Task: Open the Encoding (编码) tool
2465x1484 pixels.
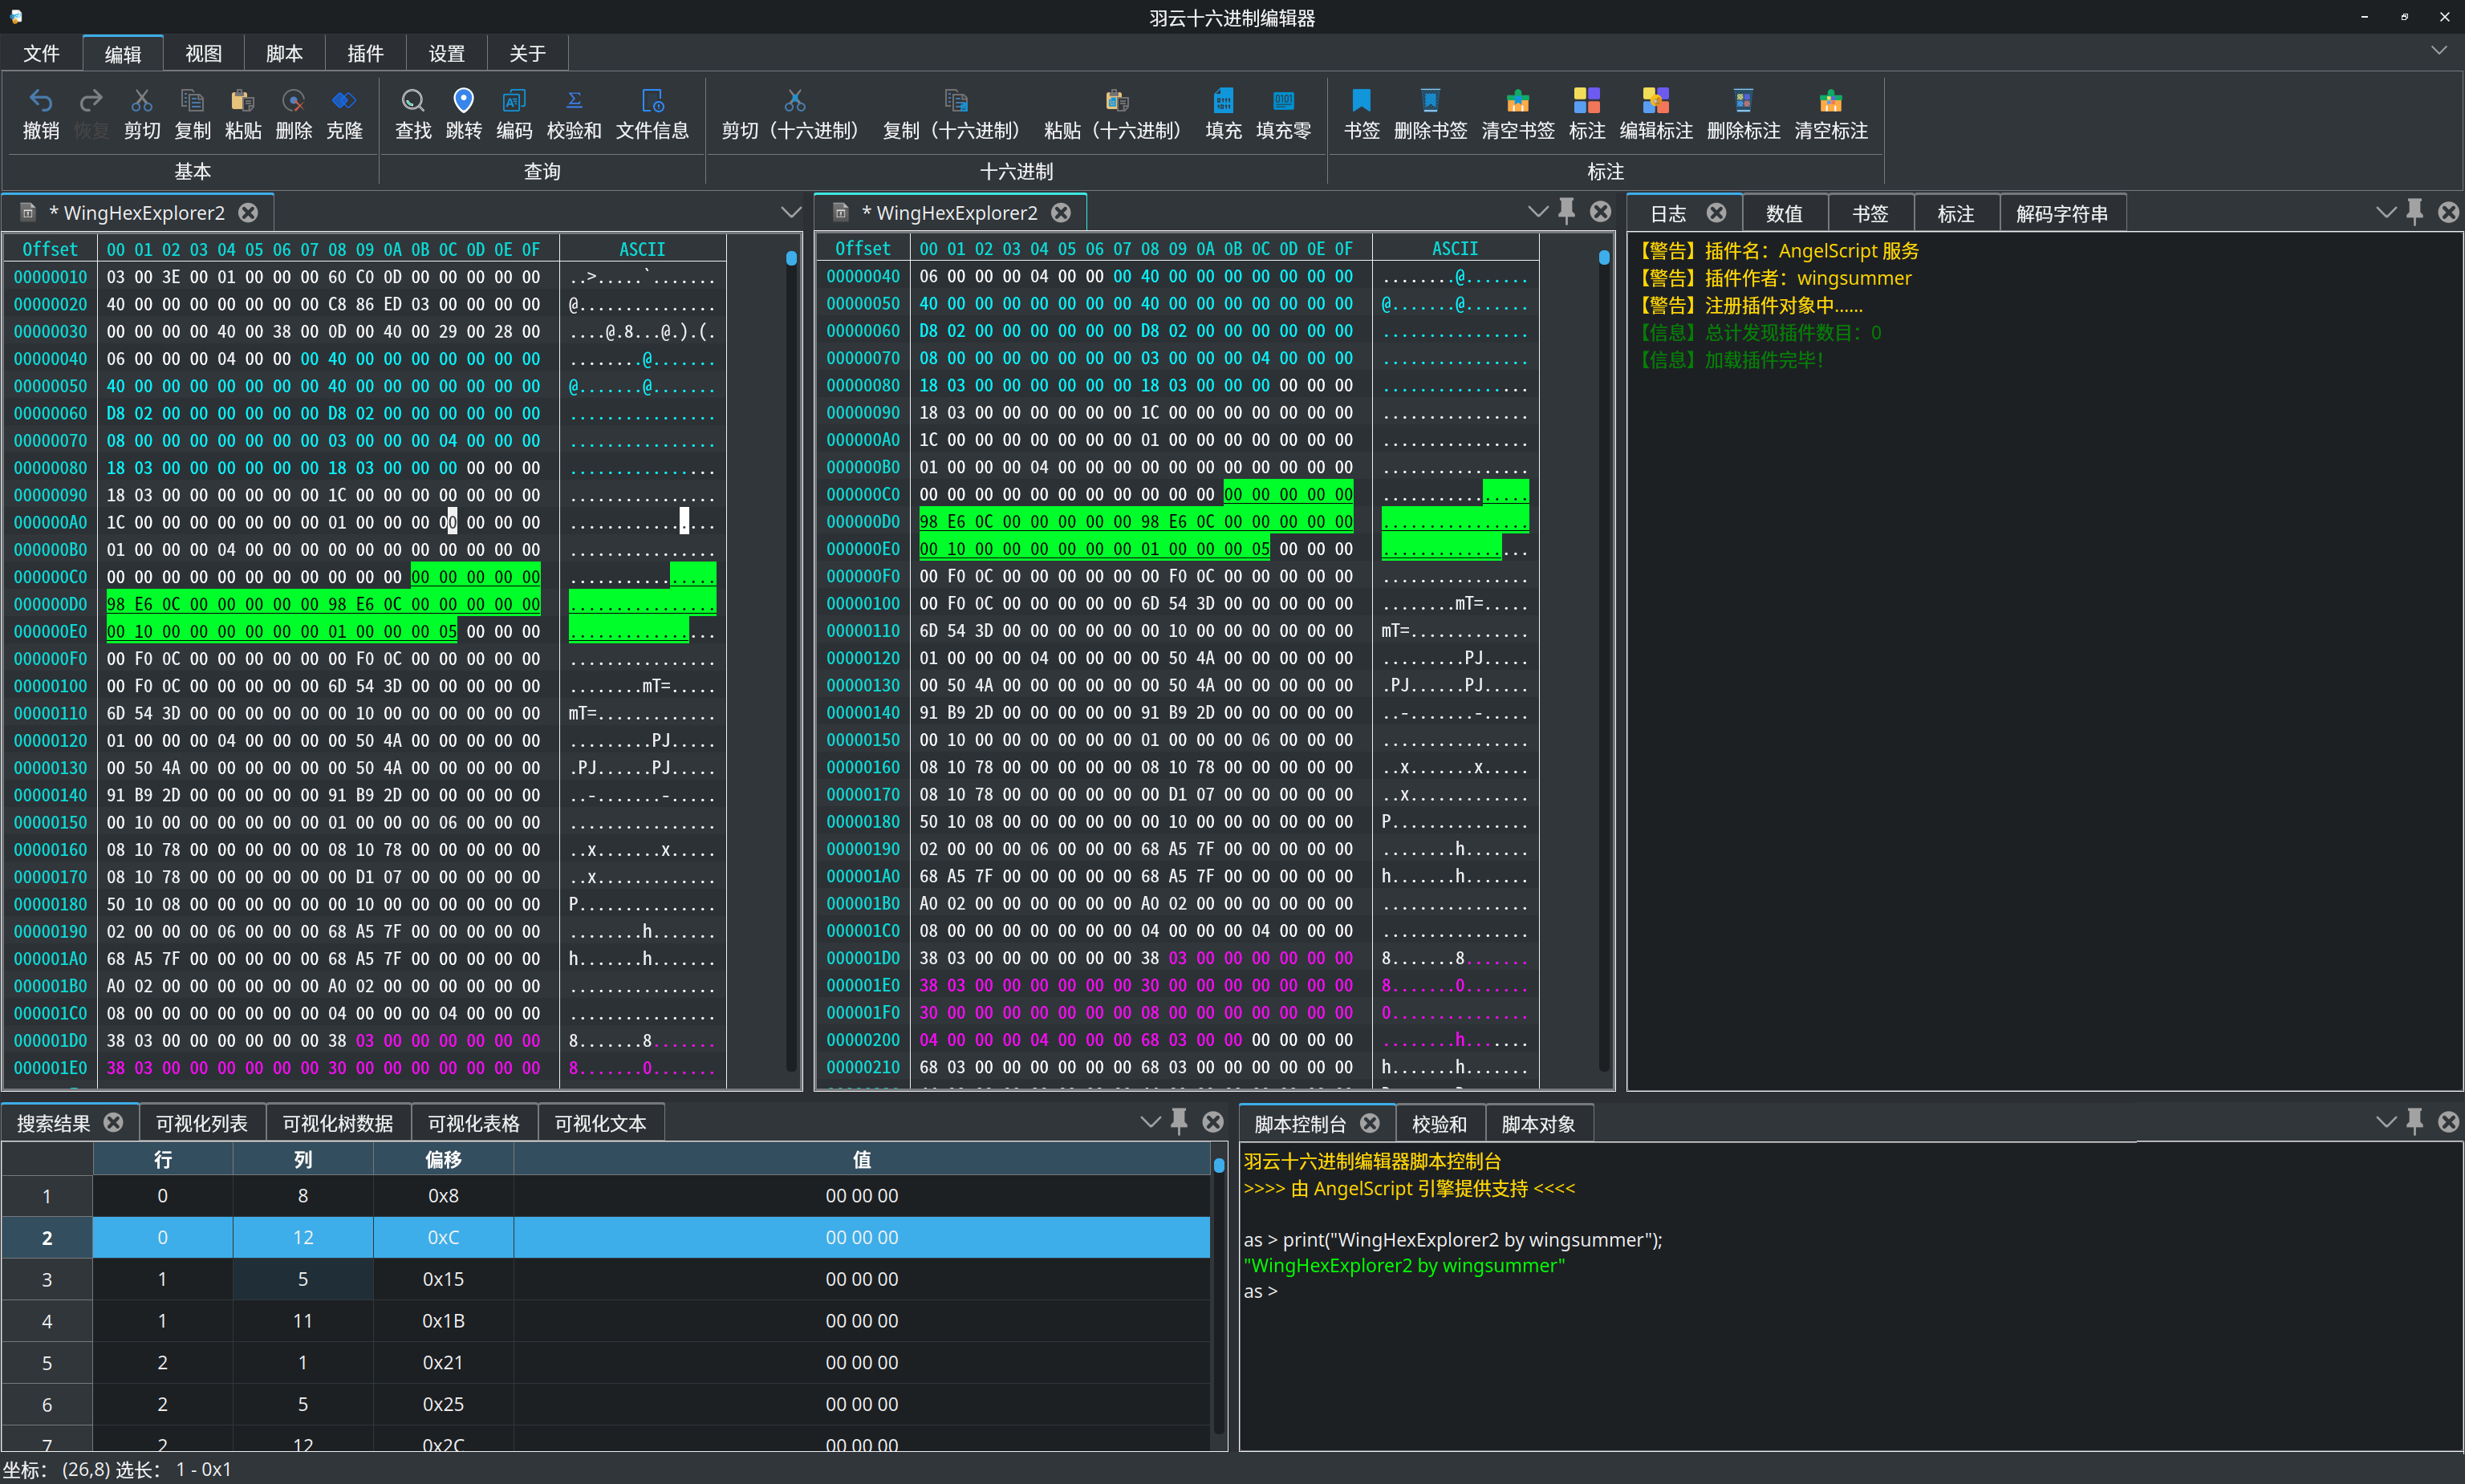Action: tap(514, 101)
